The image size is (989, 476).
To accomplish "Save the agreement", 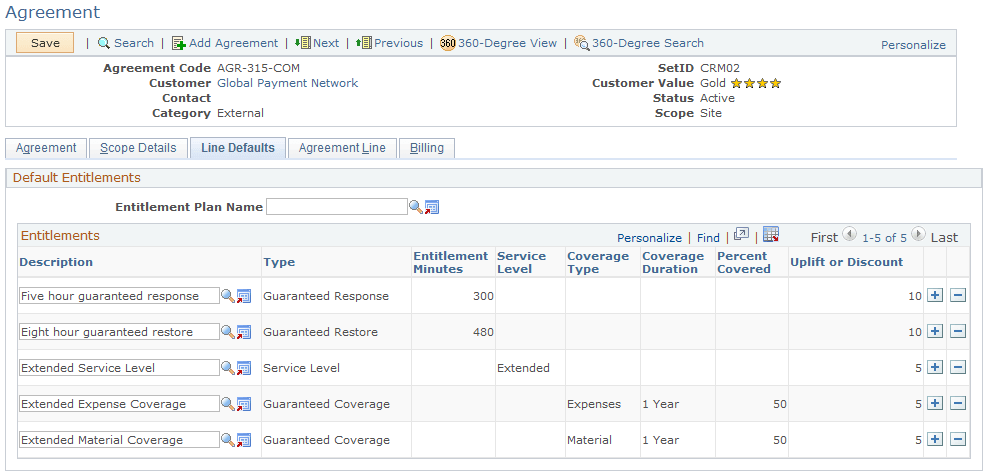I will (45, 43).
